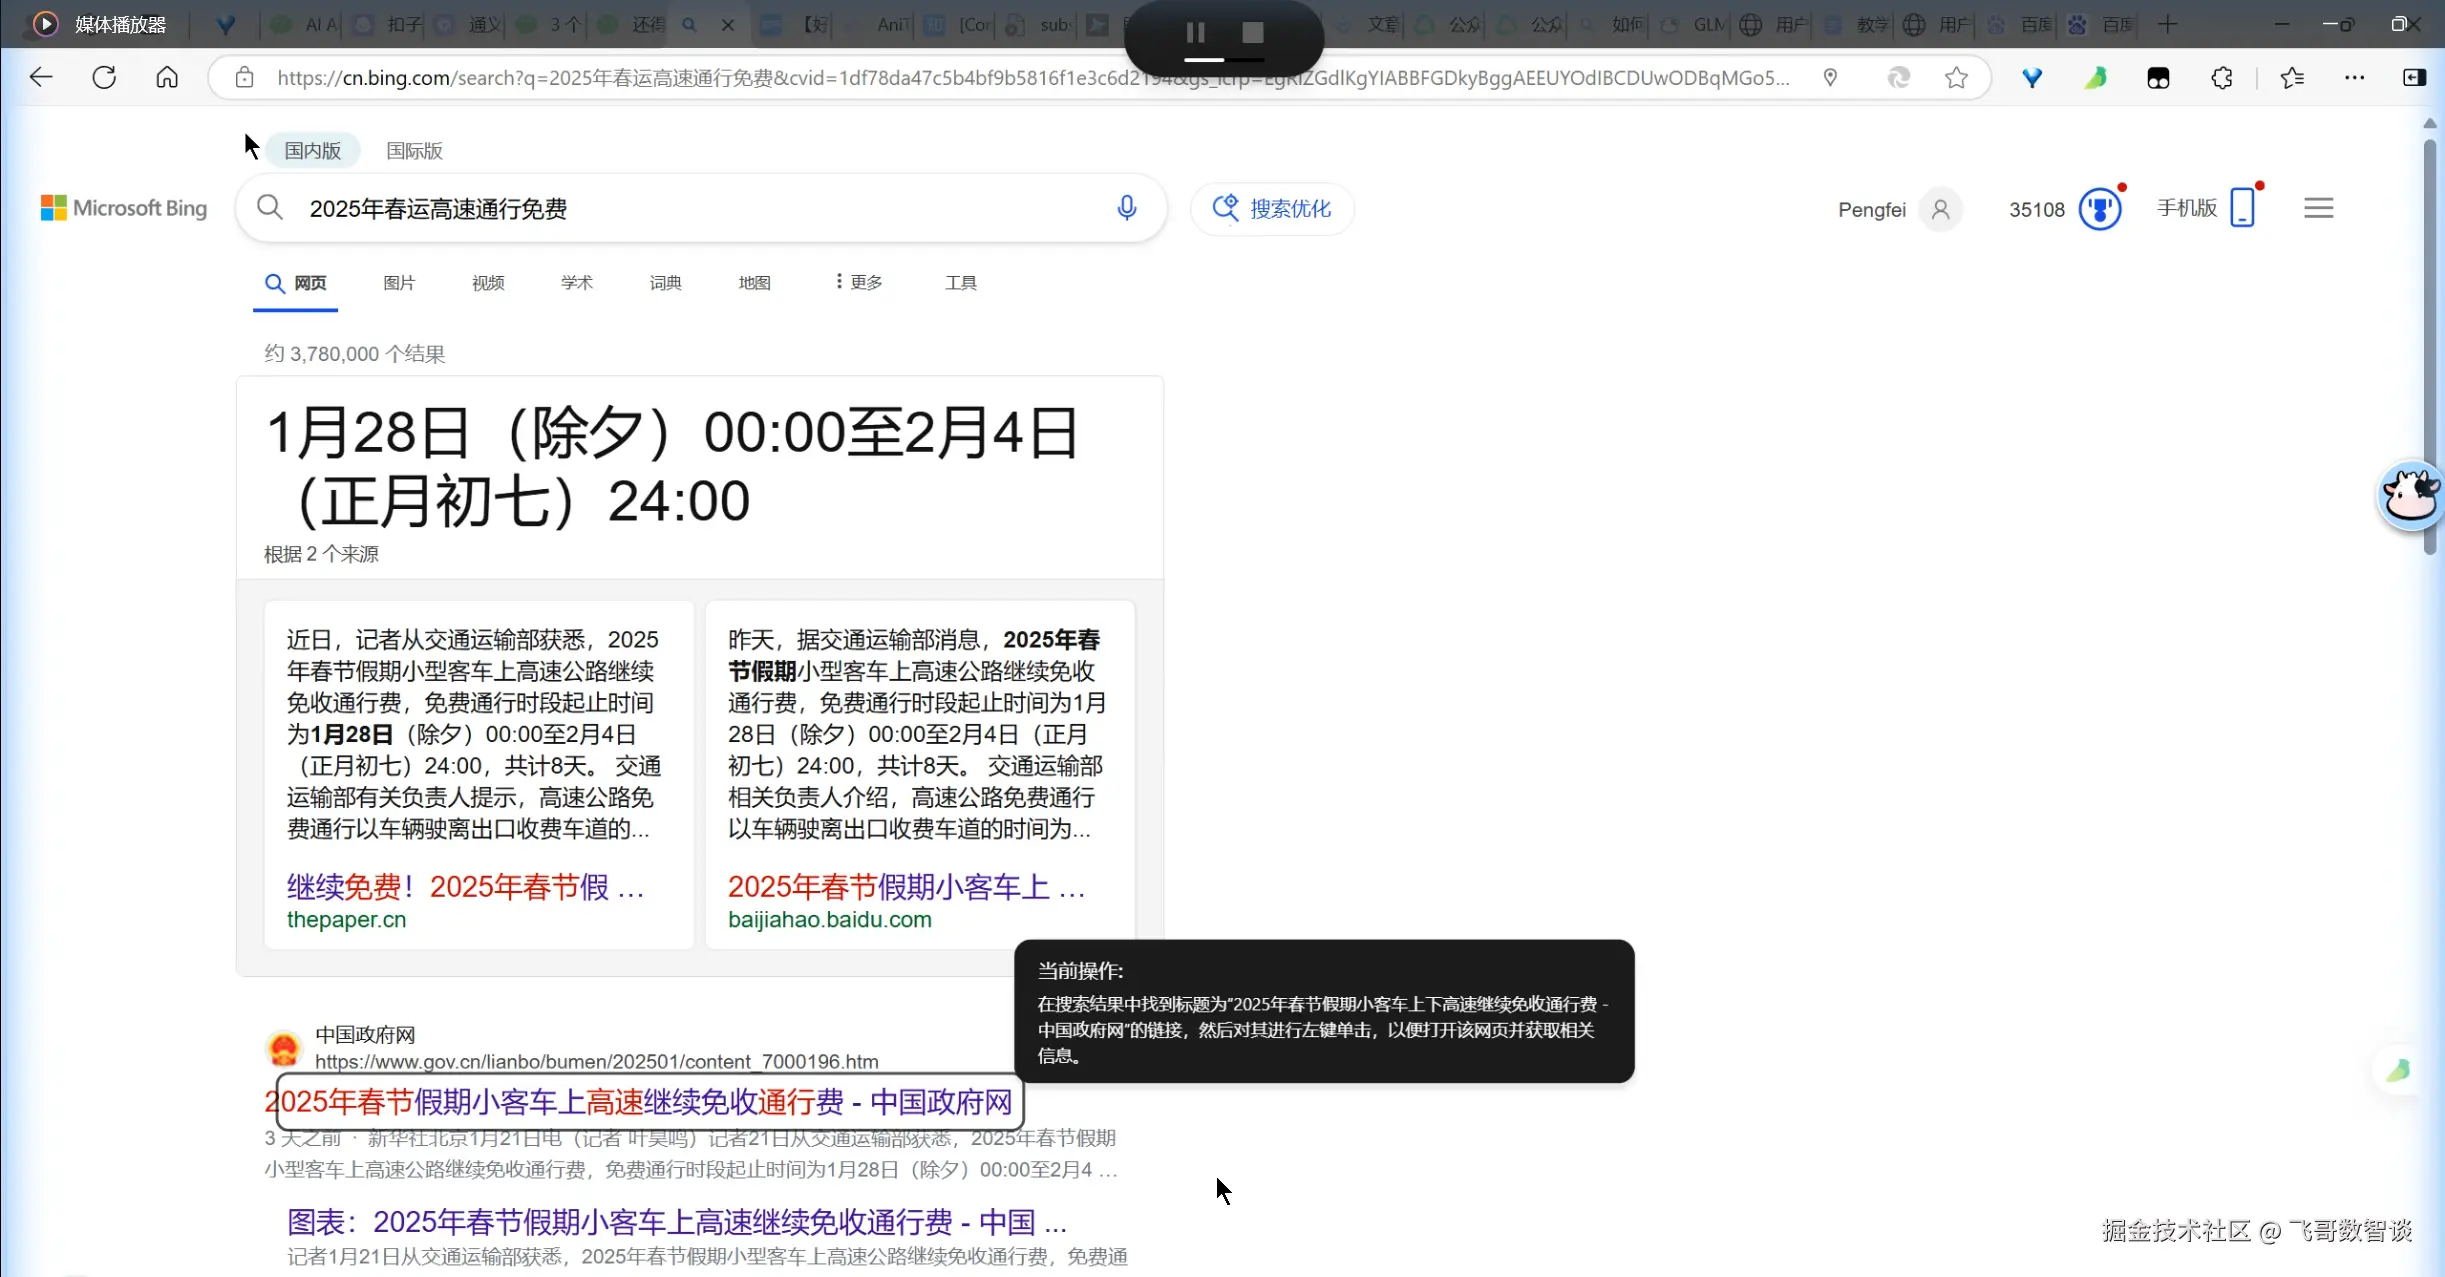
Task: Open the browser settings ellipsis menu
Action: click(x=2355, y=77)
